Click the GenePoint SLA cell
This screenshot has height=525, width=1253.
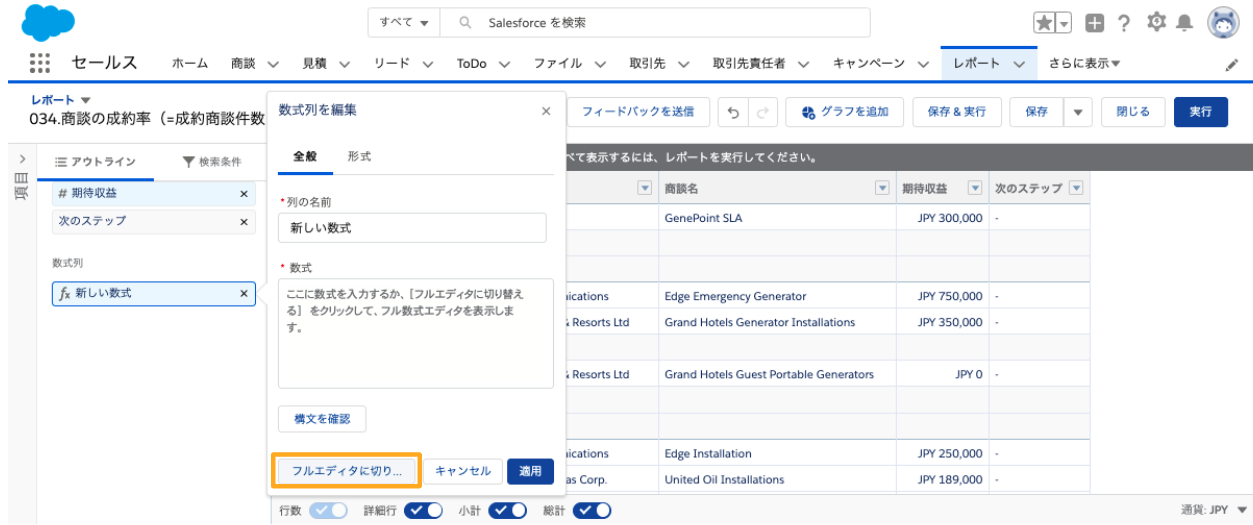[x=778, y=217]
